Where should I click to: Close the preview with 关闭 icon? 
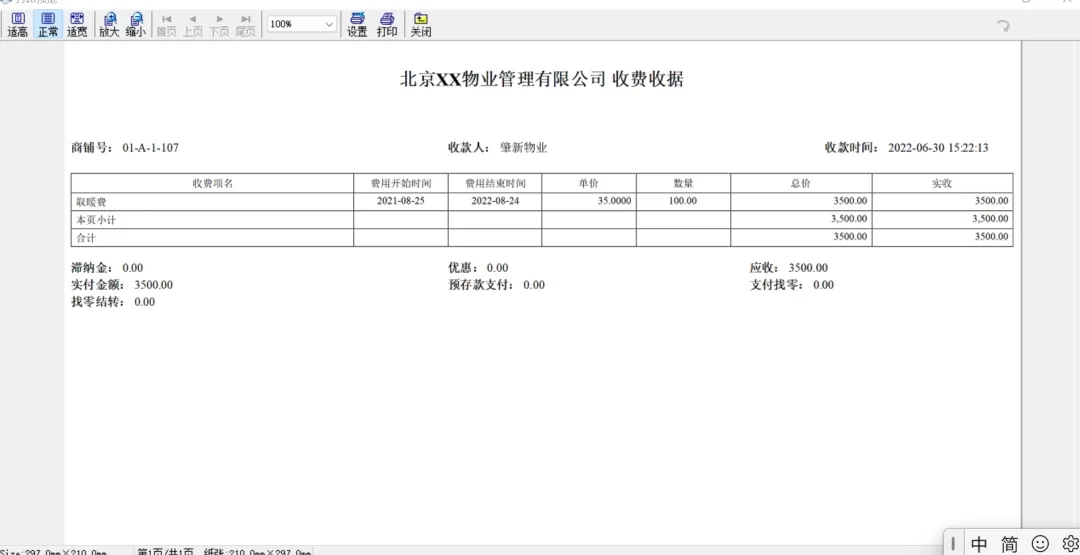(421, 25)
